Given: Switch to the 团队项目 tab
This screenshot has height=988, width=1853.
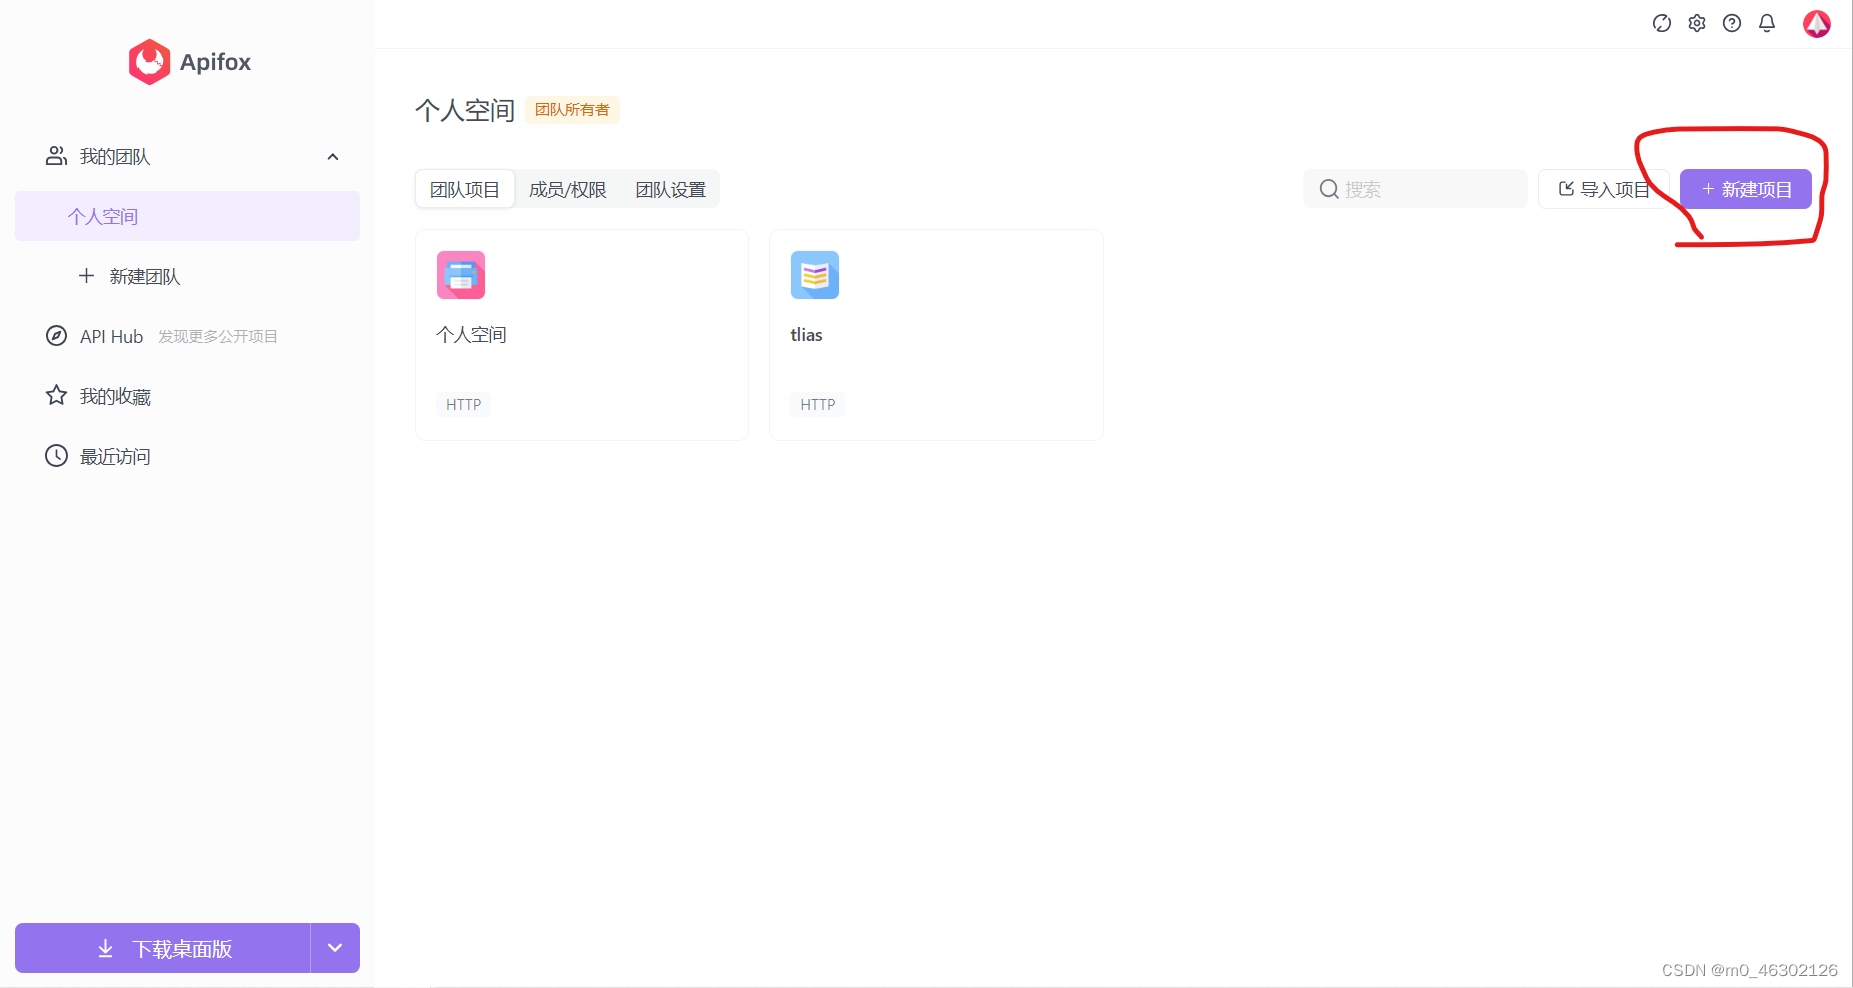Looking at the screenshot, I should point(465,189).
